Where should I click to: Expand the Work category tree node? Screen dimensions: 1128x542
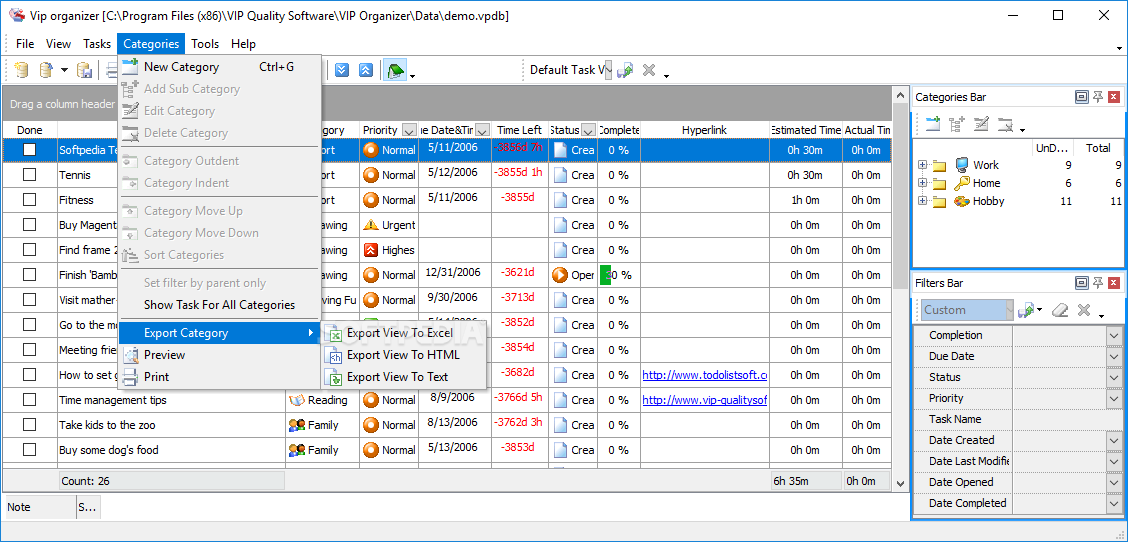pyautogui.click(x=923, y=165)
